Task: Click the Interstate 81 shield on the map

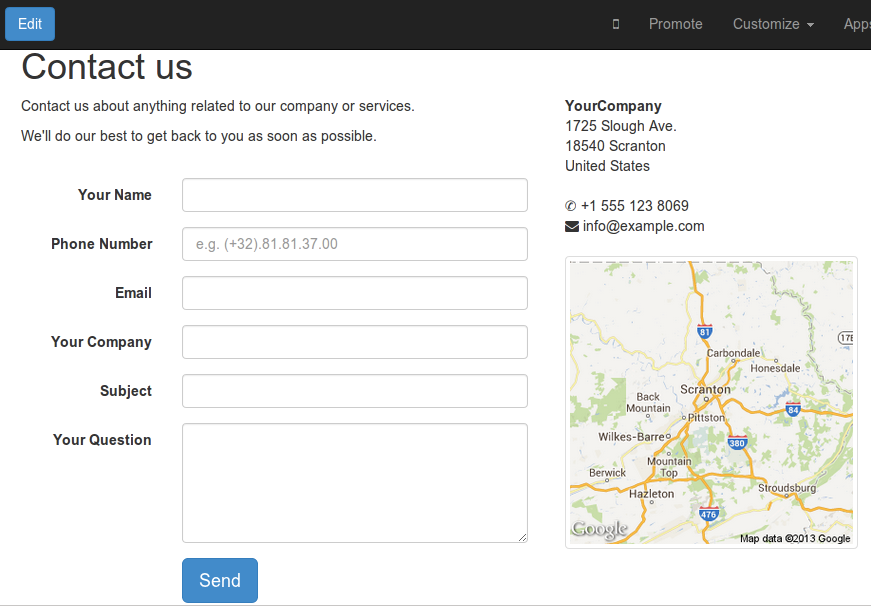Action: pyautogui.click(x=705, y=331)
